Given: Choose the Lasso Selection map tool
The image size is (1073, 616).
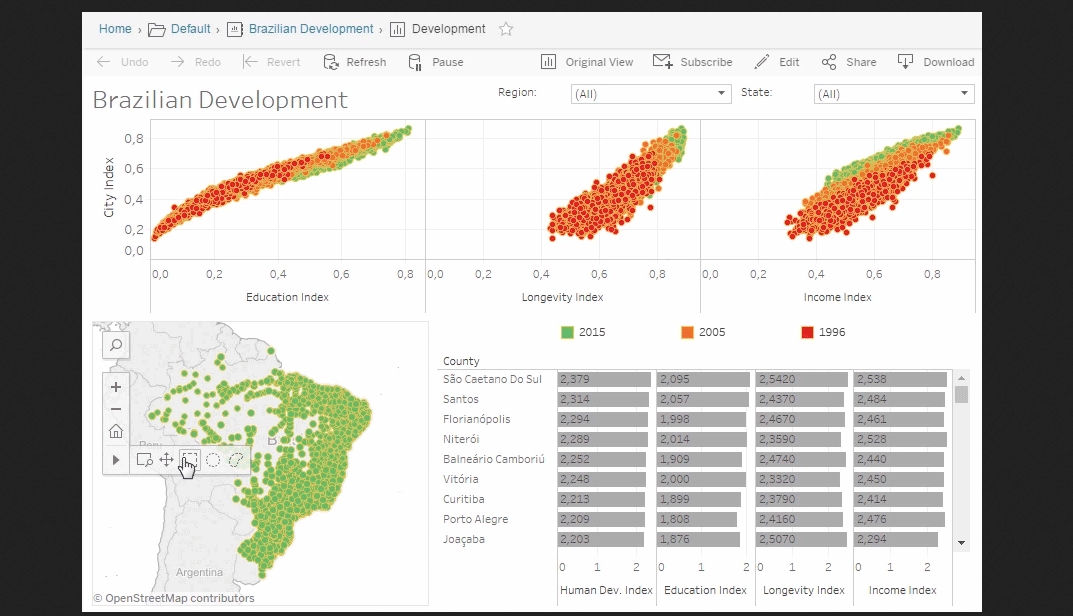Looking at the screenshot, I should tap(236, 460).
